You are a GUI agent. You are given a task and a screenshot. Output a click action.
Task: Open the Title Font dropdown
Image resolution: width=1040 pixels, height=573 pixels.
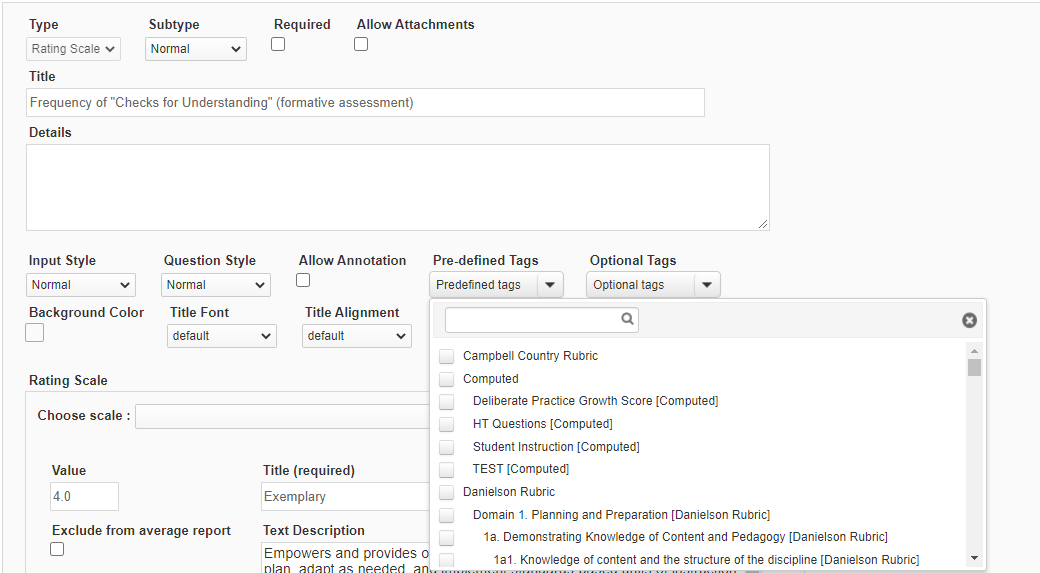221,336
